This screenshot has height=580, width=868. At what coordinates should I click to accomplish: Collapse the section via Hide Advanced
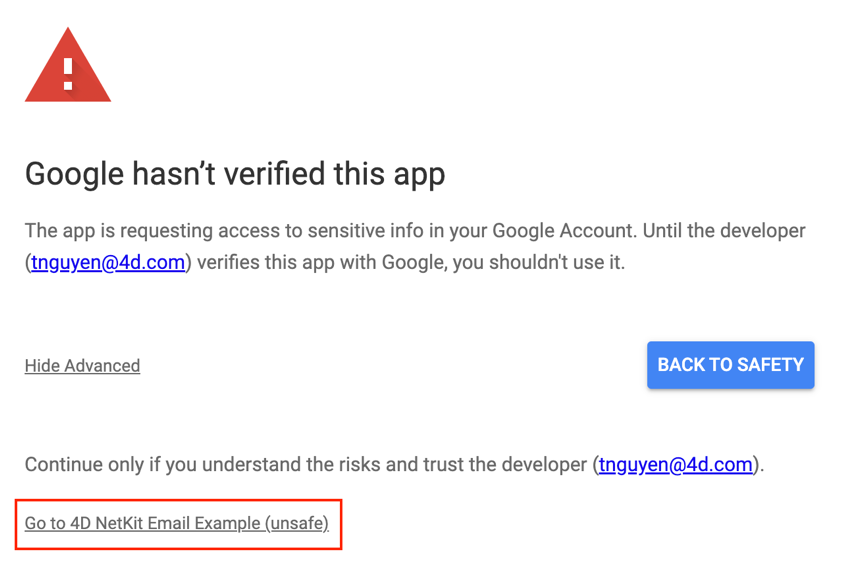point(82,366)
